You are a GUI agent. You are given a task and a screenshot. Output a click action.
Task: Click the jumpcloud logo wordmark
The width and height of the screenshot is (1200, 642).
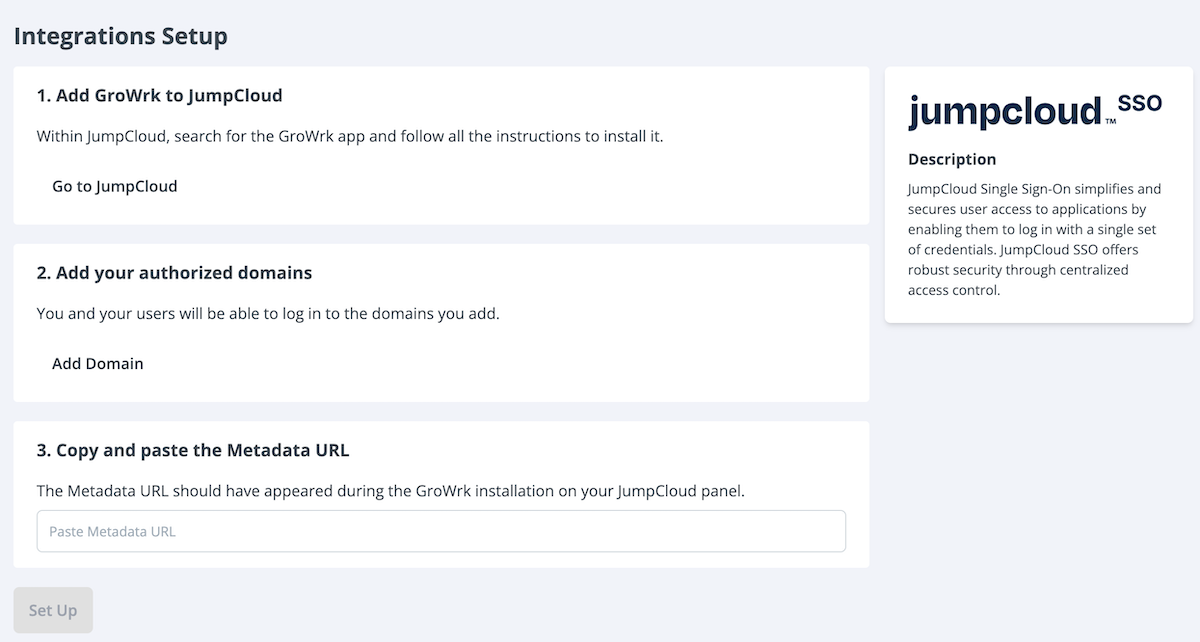tap(1004, 111)
